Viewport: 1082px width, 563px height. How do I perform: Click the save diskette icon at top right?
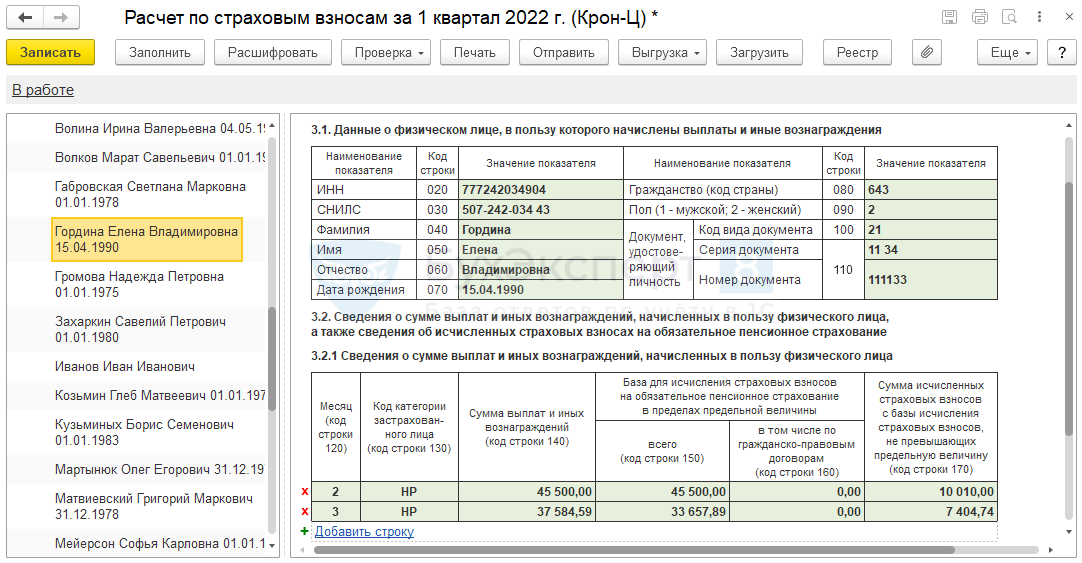(950, 17)
